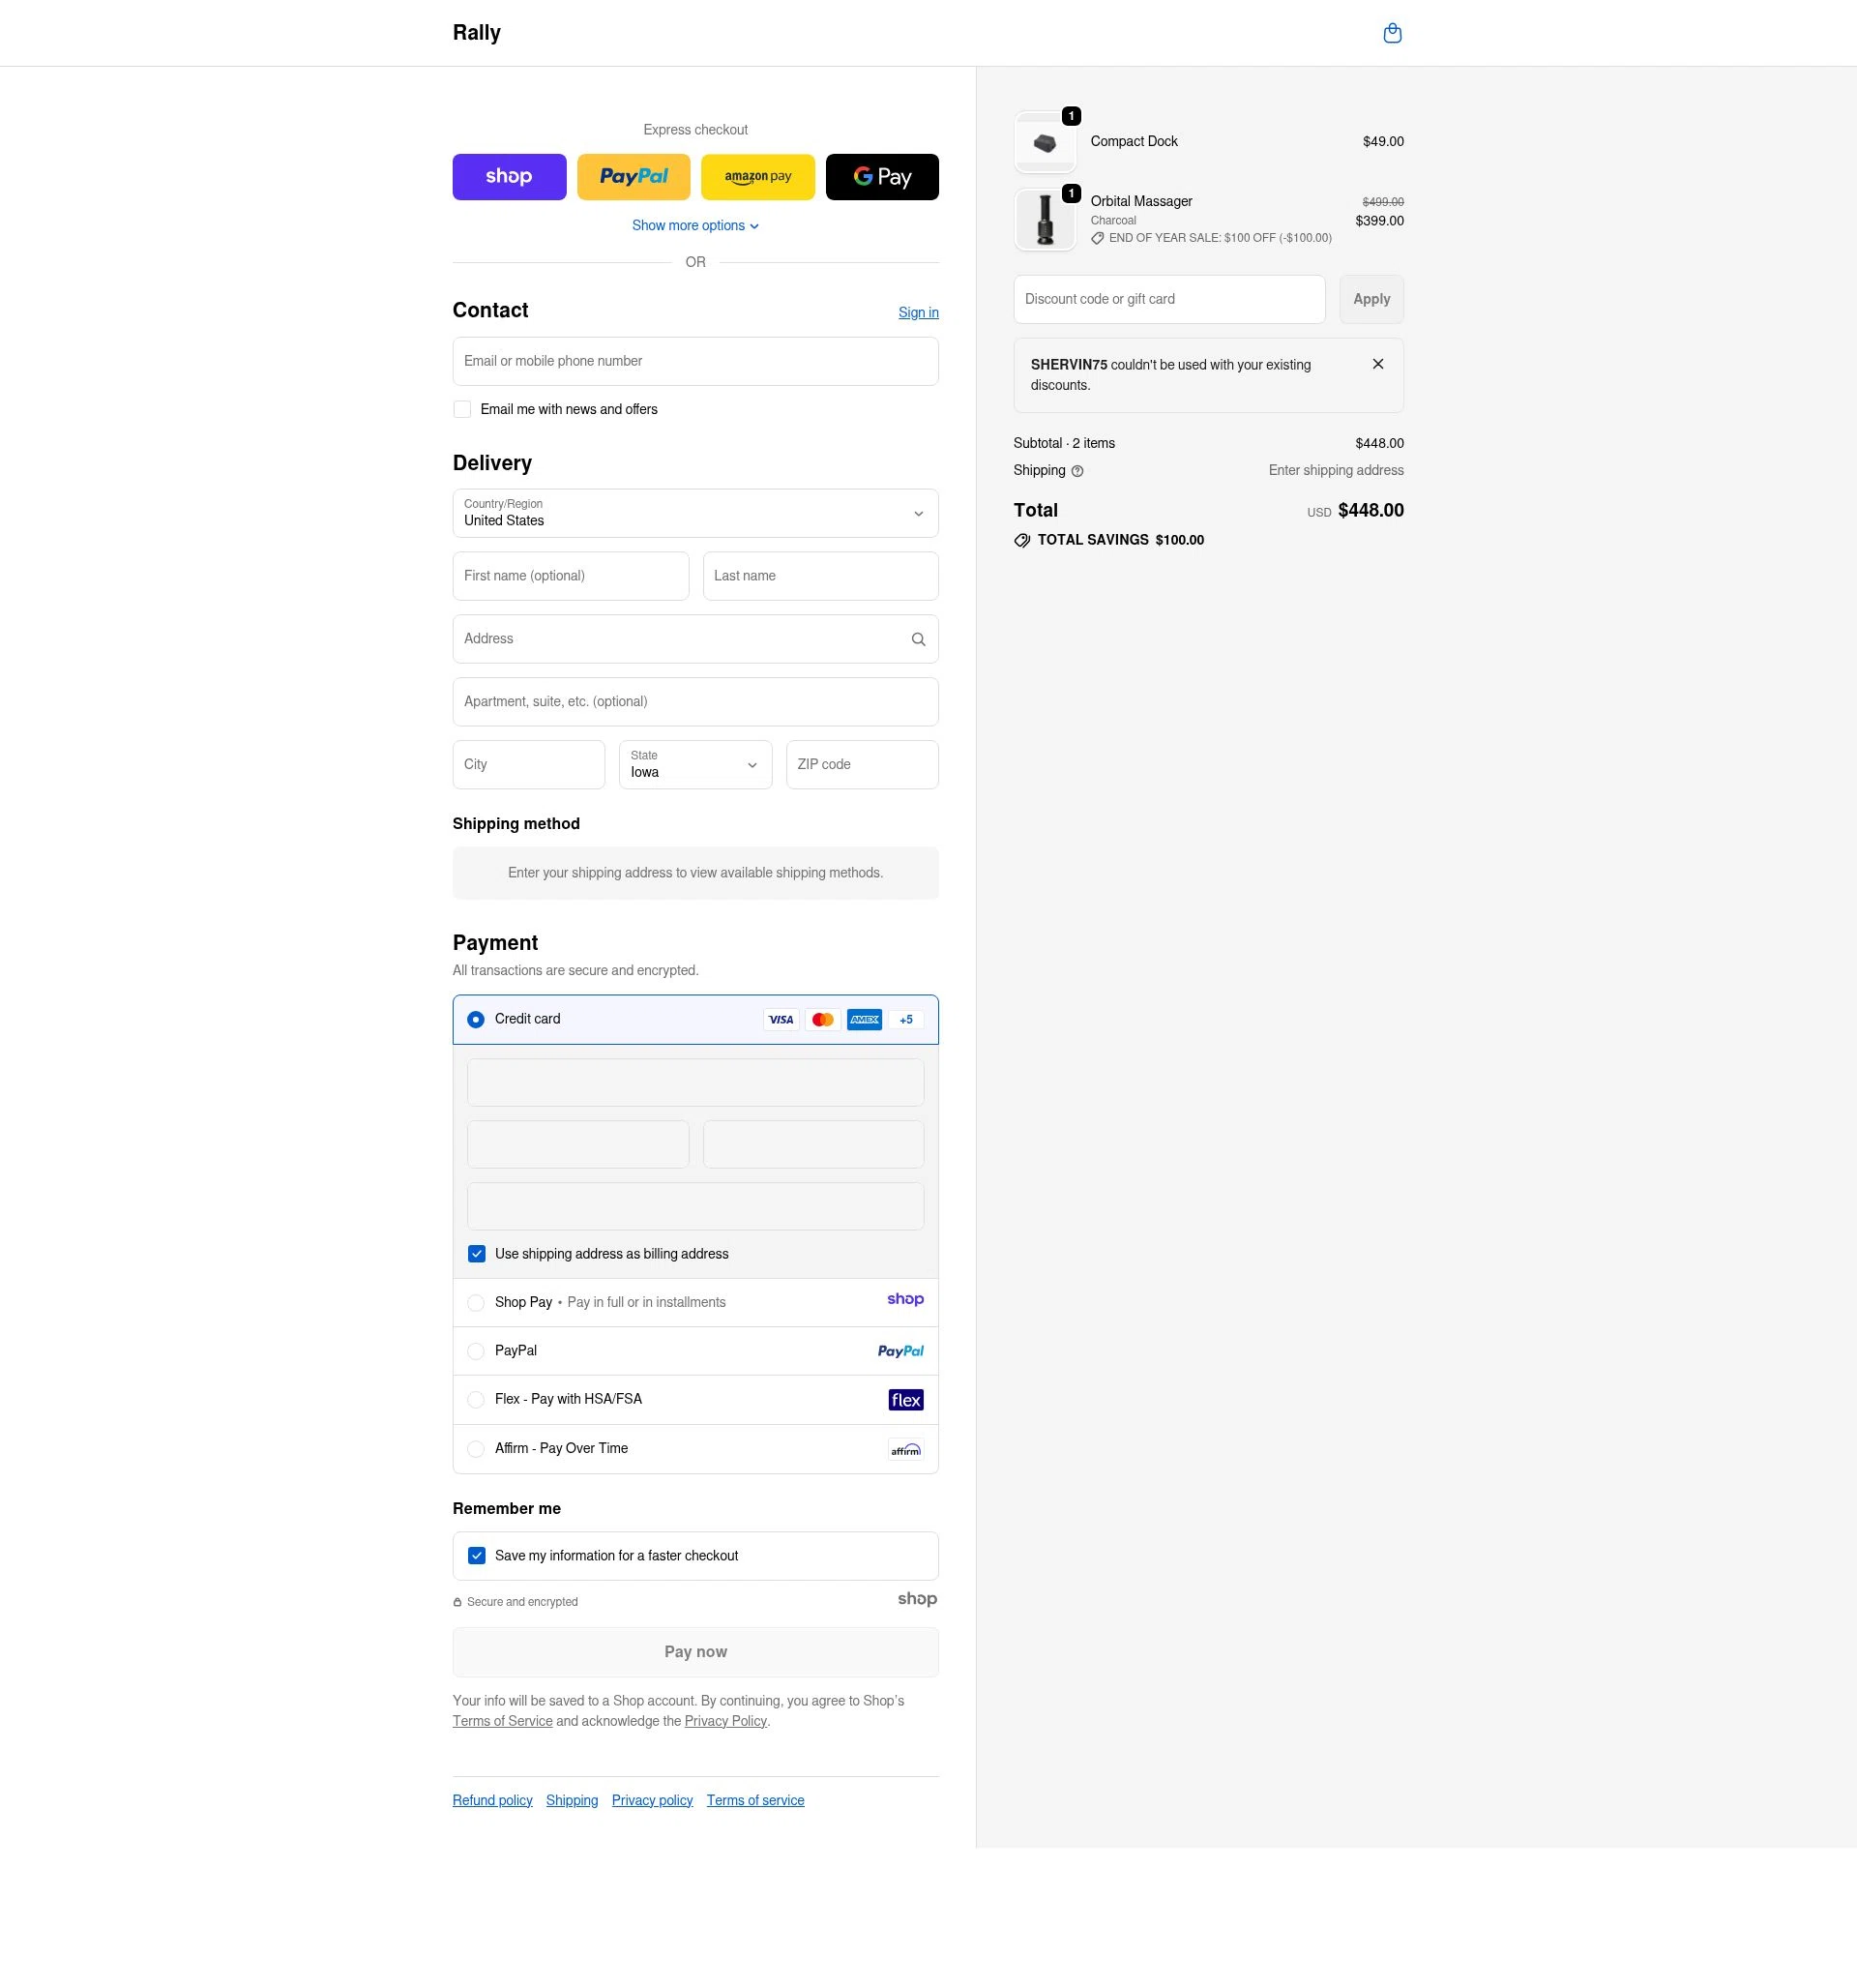Screen dimensions: 1857x1988
Task: Open the Refund policy page
Action: point(492,1799)
